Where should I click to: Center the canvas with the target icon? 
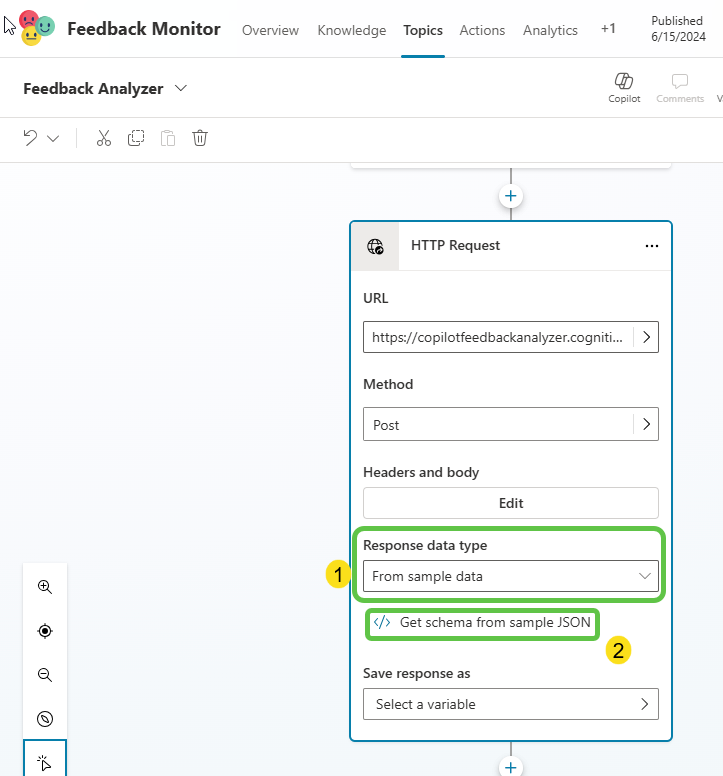click(x=45, y=631)
